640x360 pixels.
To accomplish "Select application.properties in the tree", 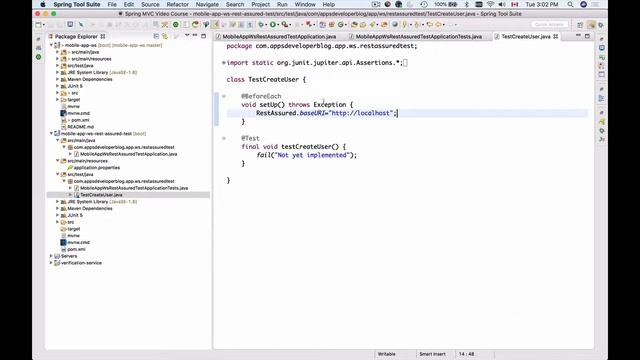I will coord(97,167).
